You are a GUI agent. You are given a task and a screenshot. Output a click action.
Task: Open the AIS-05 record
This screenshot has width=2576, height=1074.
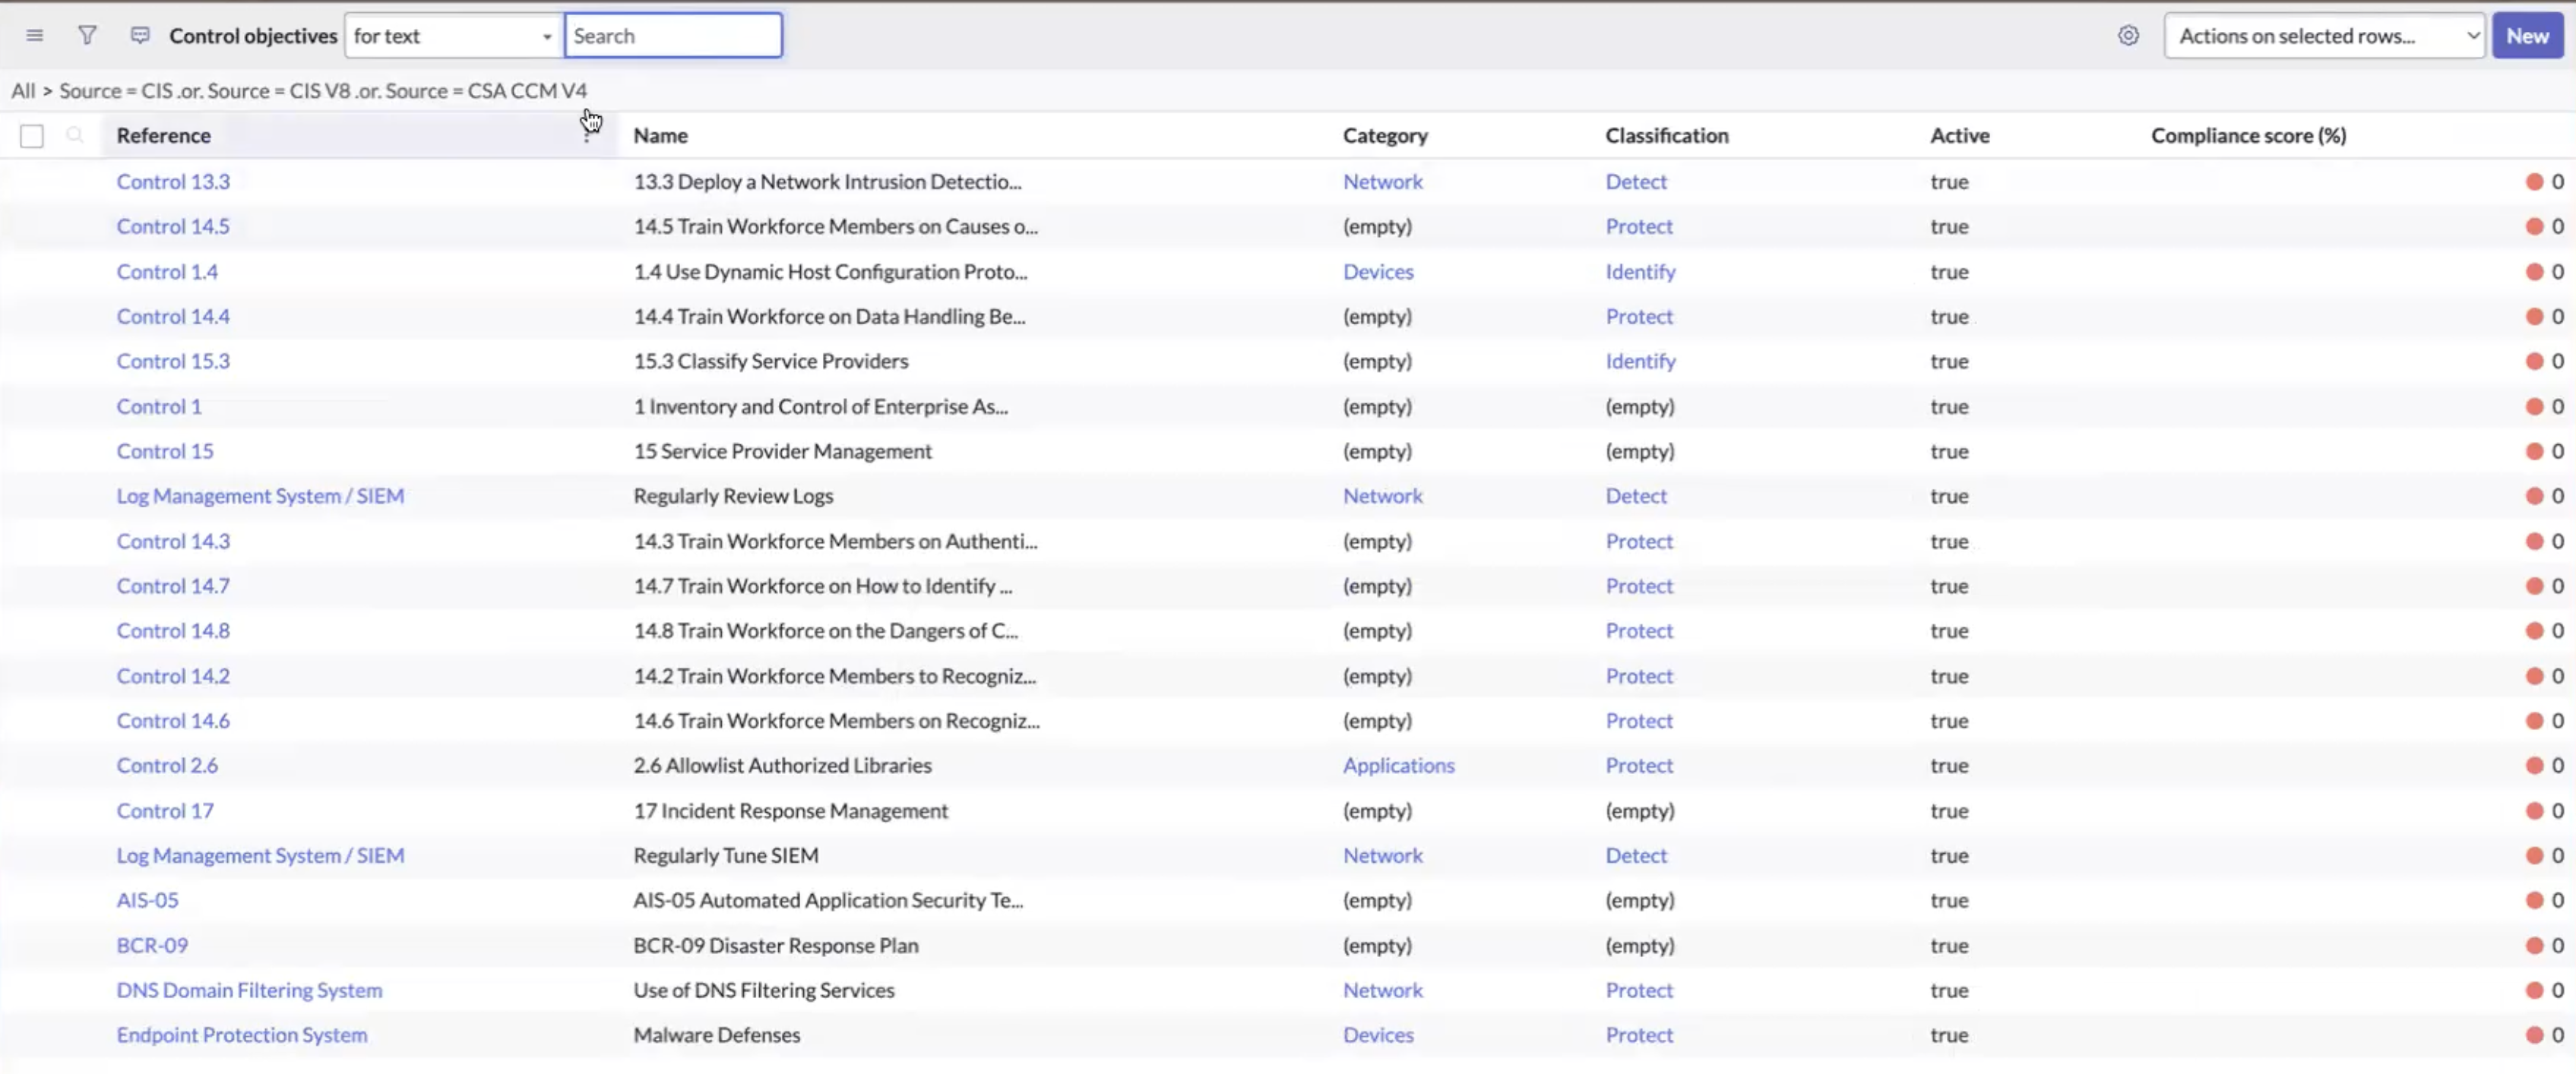pos(147,900)
